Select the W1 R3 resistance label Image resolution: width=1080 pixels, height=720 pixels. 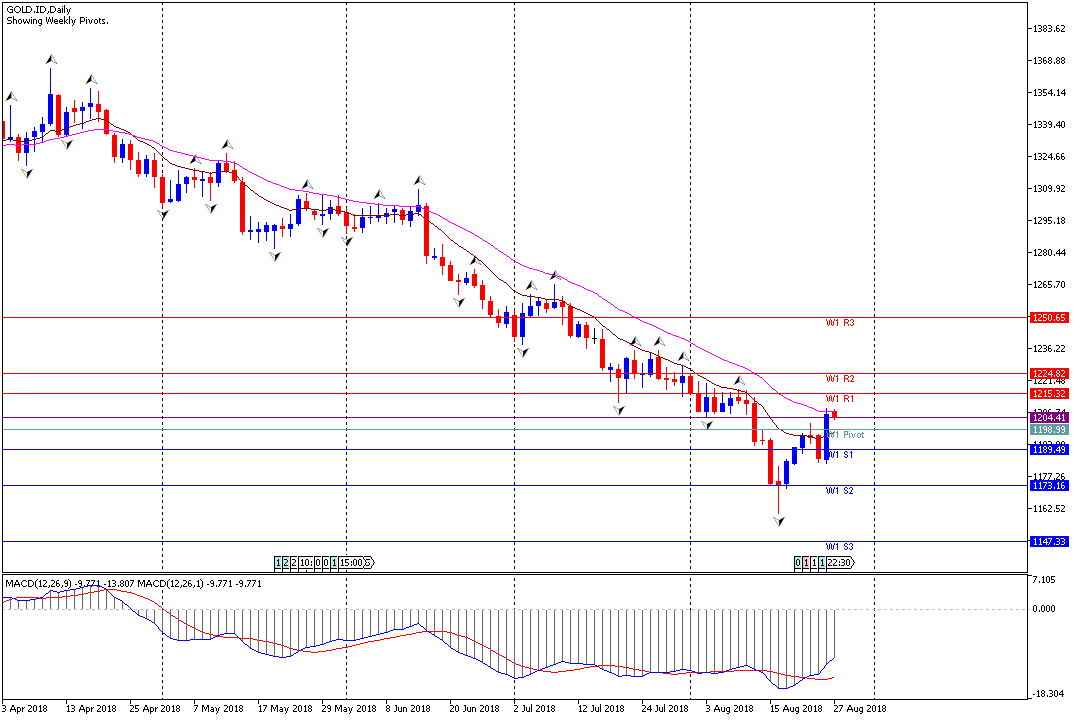pyautogui.click(x=840, y=322)
